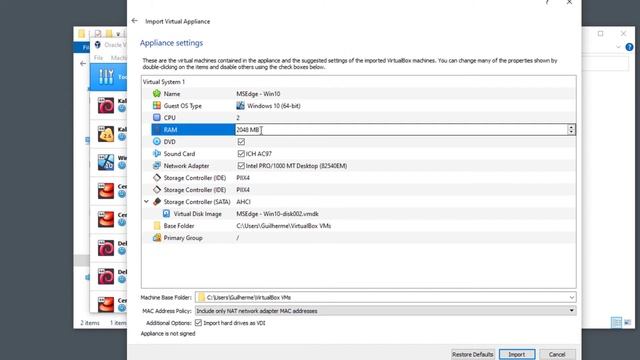640x360 pixels.
Task: Click the CPU count value '2'
Action: [238, 118]
